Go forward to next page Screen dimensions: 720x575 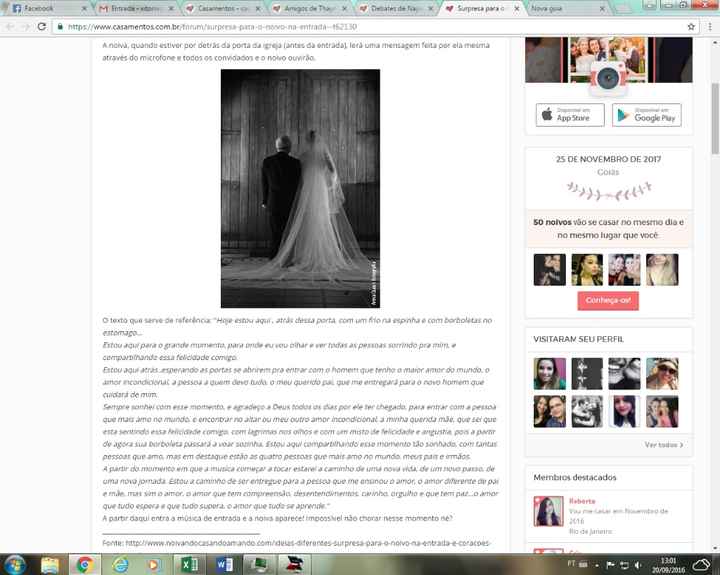coord(26,27)
